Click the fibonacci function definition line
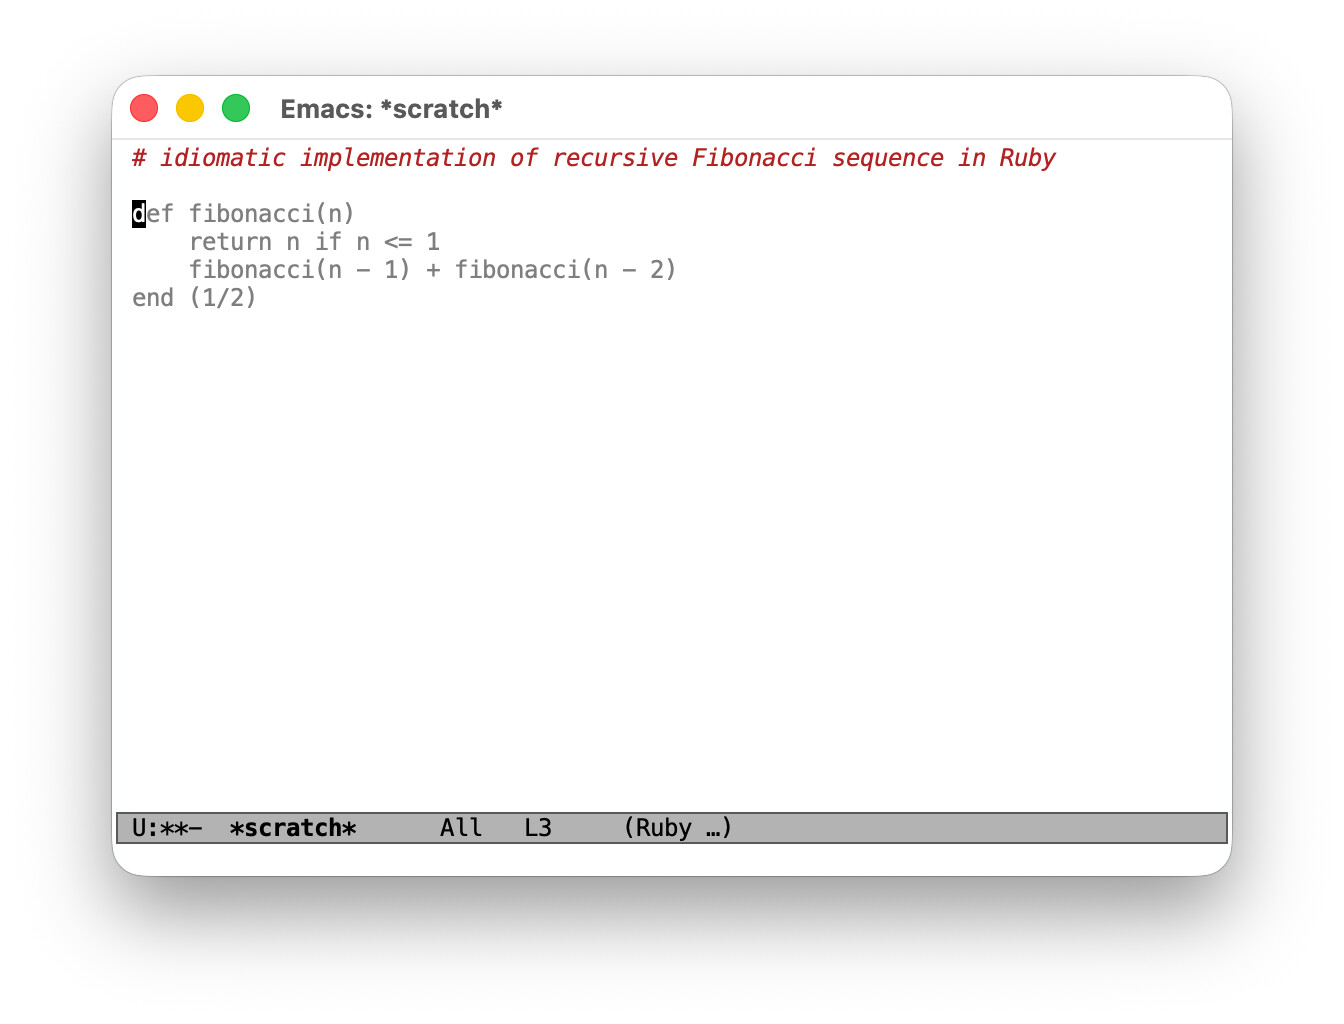Viewport: 1344px width, 1024px height. [242, 213]
